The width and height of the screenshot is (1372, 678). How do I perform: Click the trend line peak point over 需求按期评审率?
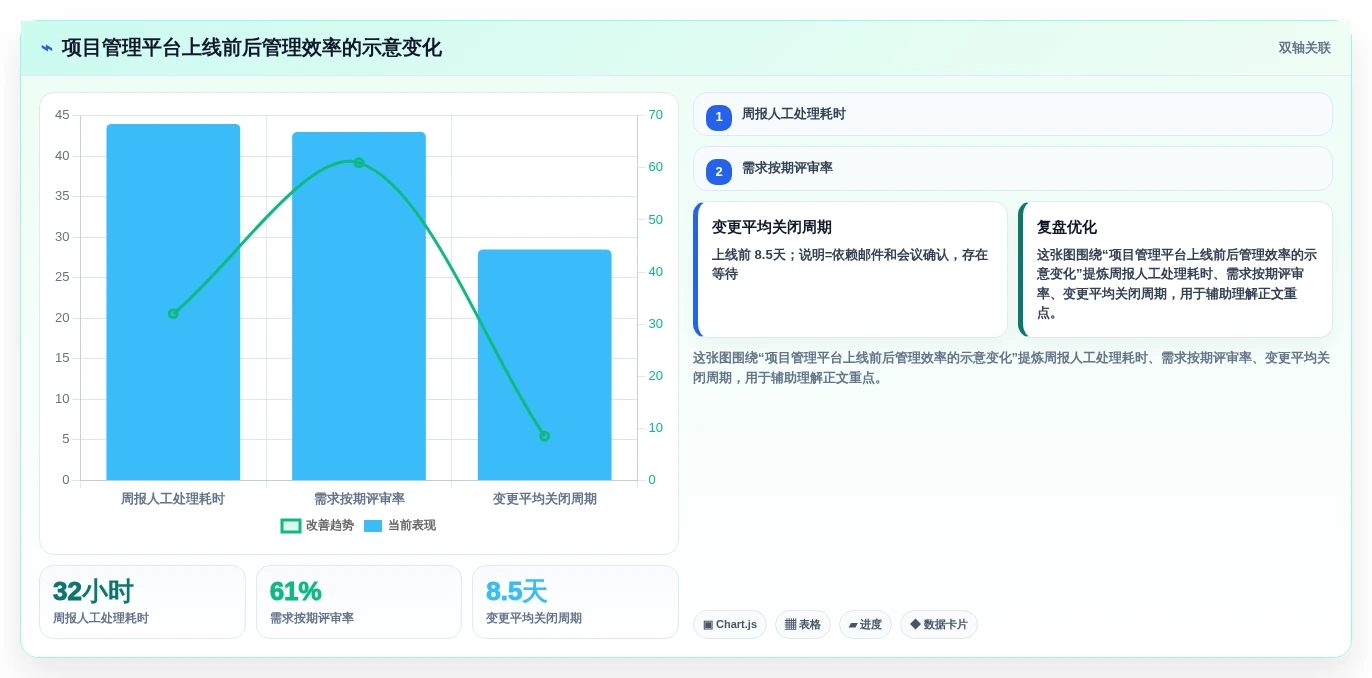click(x=359, y=162)
